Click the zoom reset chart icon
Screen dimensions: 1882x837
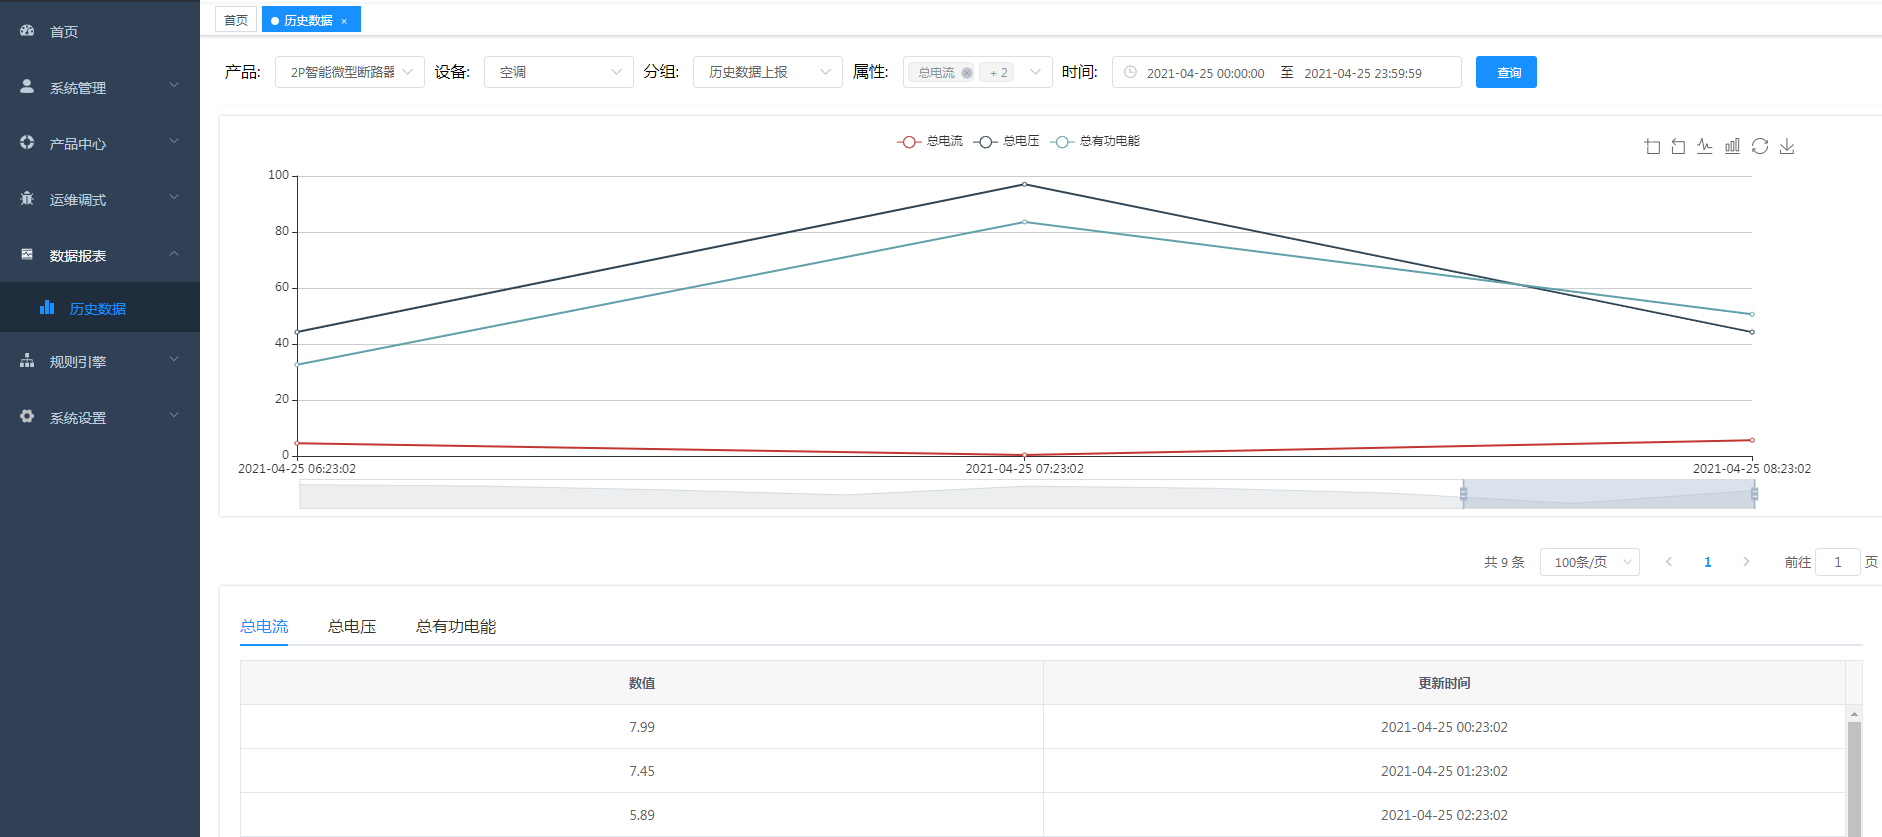(1678, 146)
